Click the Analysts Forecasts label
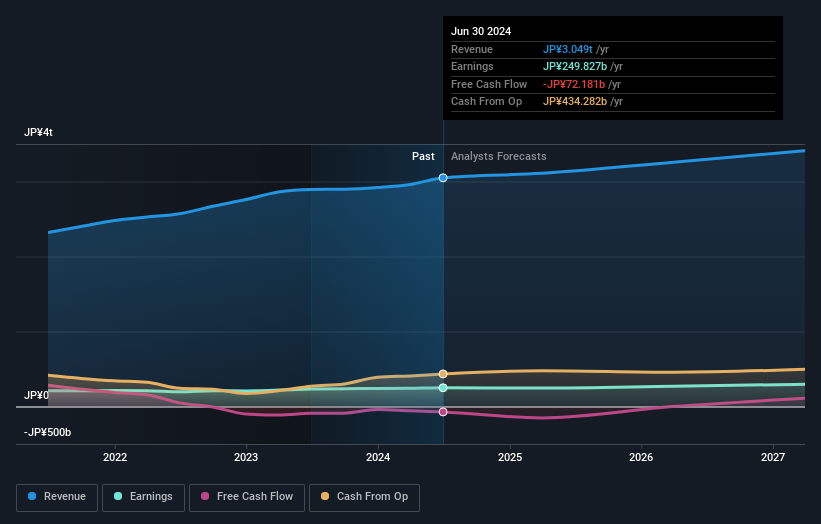Viewport: 821px width, 524px height. pos(498,157)
